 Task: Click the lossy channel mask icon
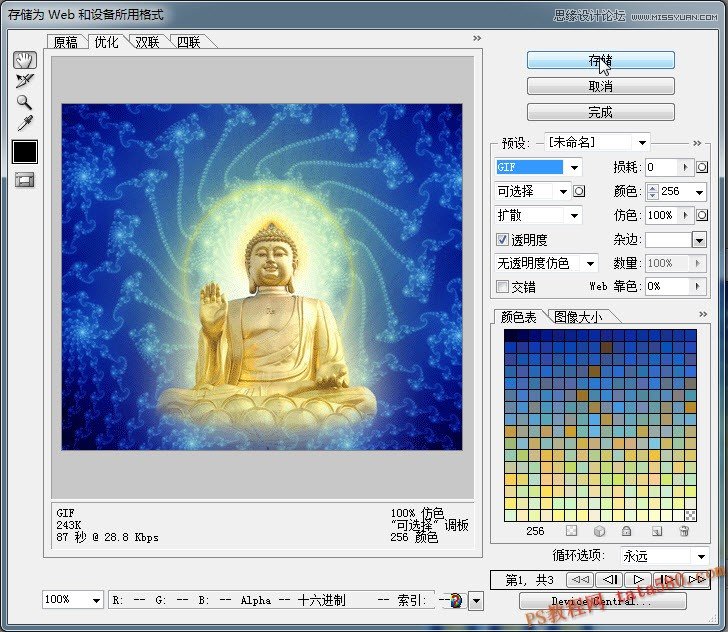pyautogui.click(x=702, y=167)
